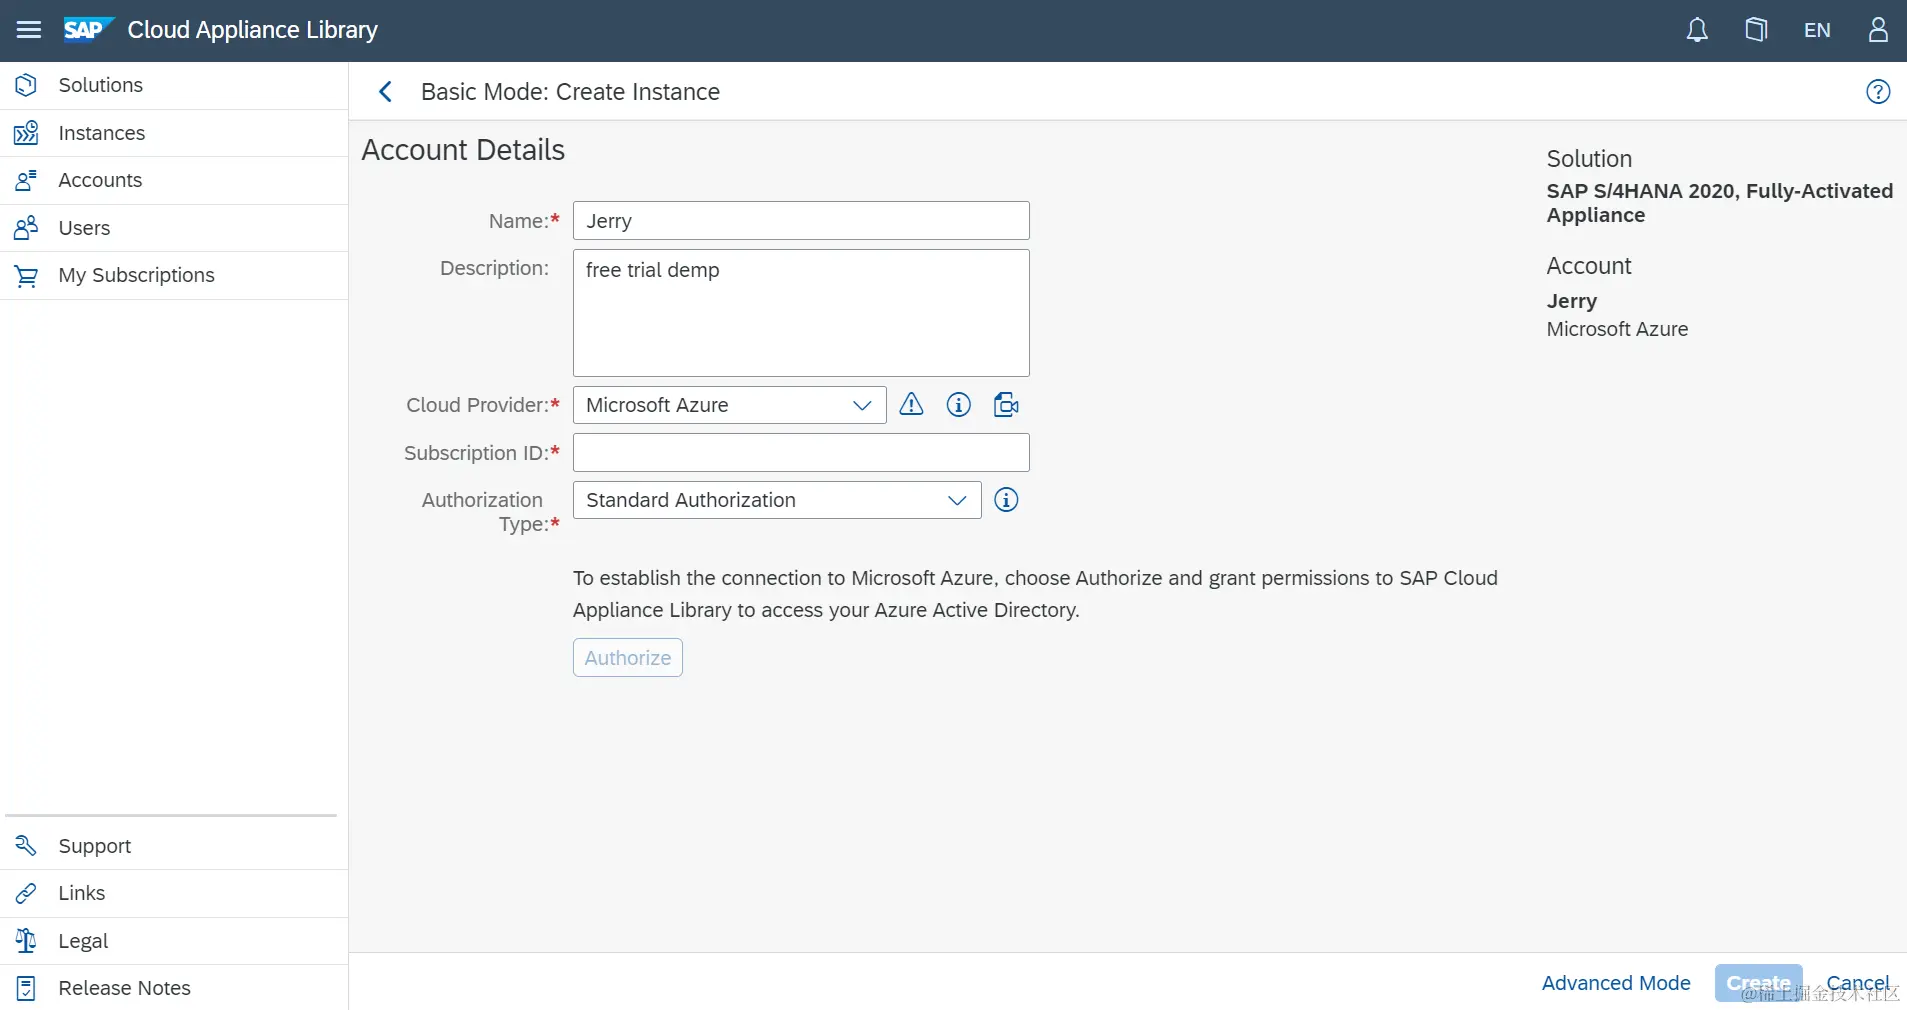
Task: Click the Solutions sidebar icon
Action: pyautogui.click(x=26, y=85)
